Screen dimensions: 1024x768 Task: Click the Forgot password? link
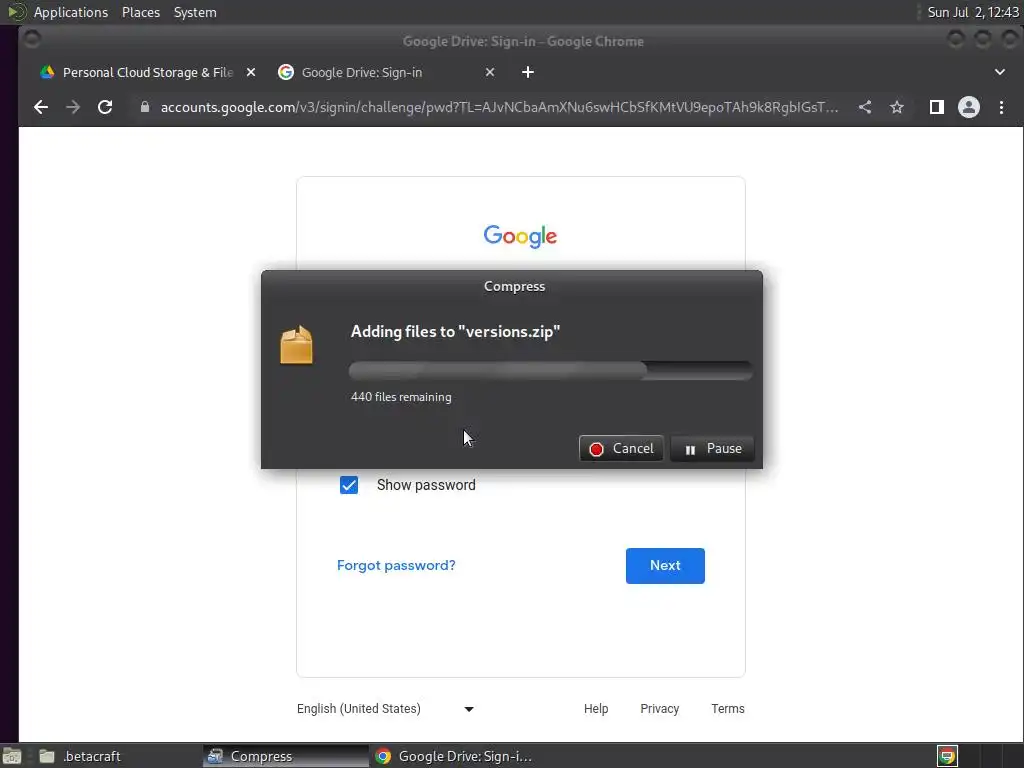(x=396, y=566)
